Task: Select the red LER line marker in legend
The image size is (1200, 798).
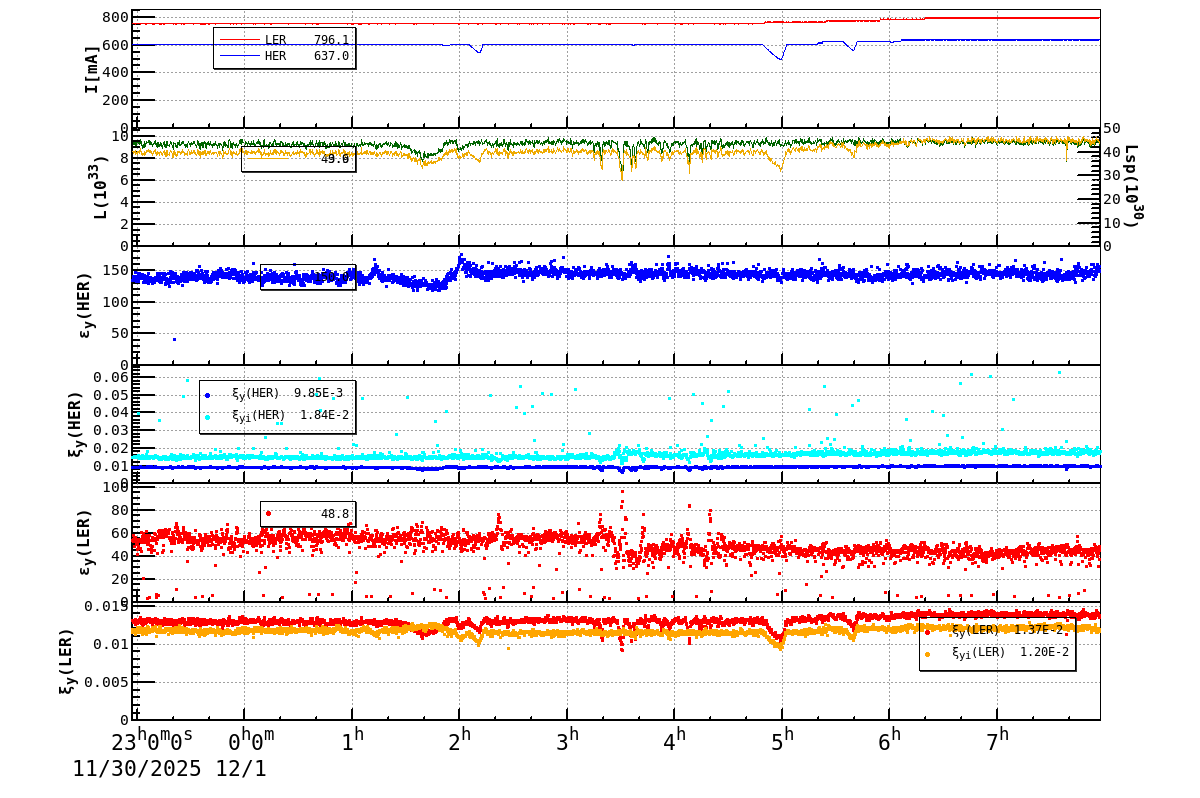Action: [240, 38]
